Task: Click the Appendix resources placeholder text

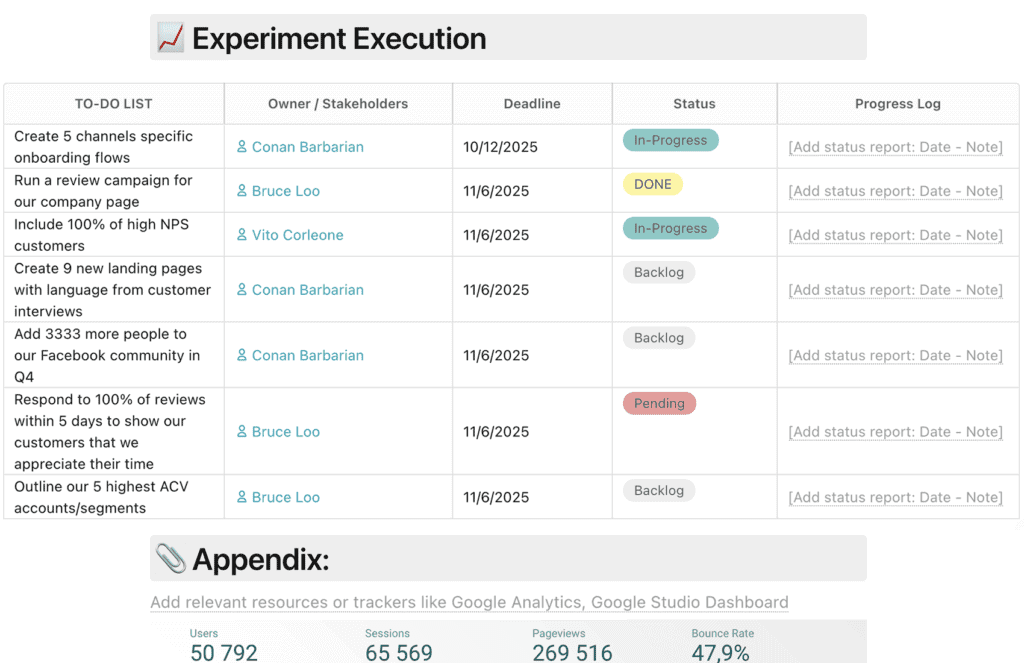Action: (469, 602)
